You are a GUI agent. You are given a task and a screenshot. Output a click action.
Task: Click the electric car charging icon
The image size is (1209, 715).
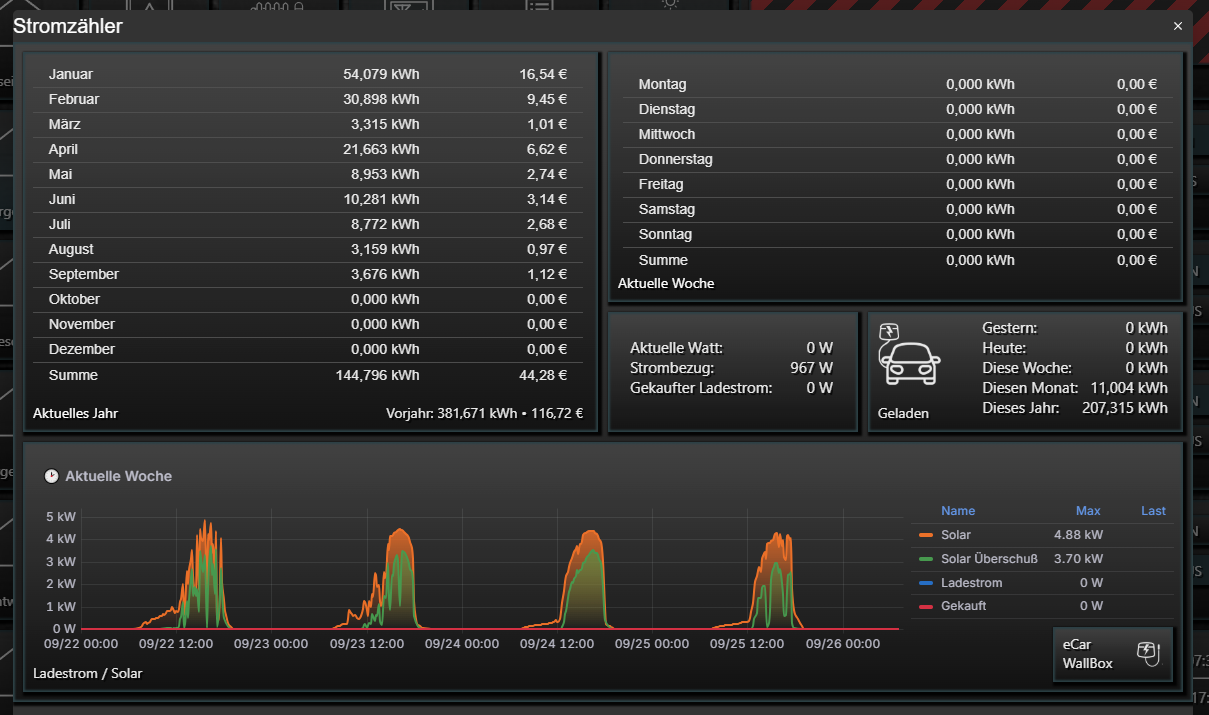(x=908, y=357)
